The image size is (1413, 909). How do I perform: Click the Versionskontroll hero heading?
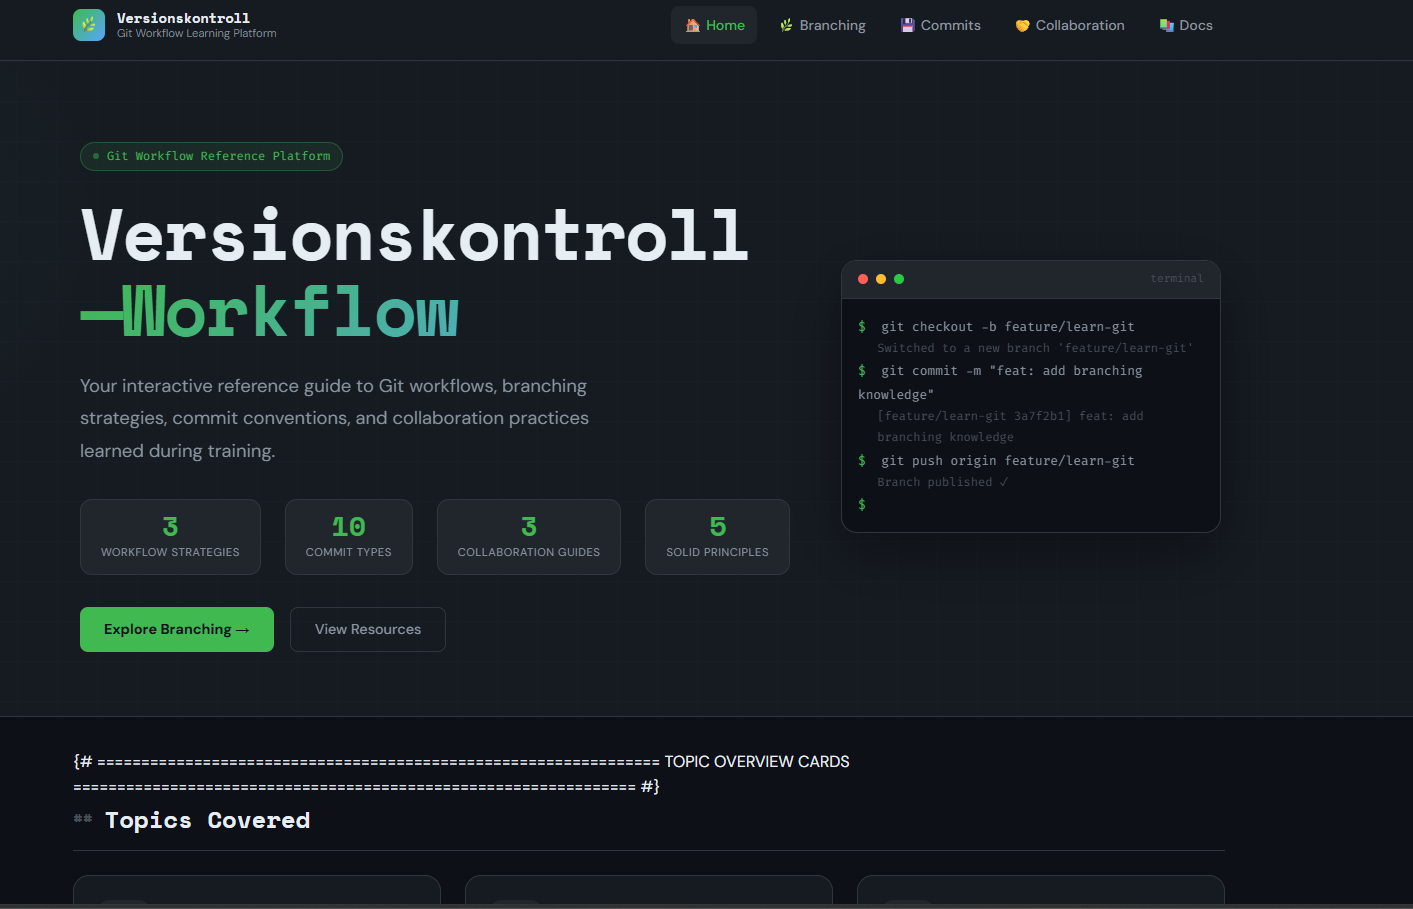point(415,236)
